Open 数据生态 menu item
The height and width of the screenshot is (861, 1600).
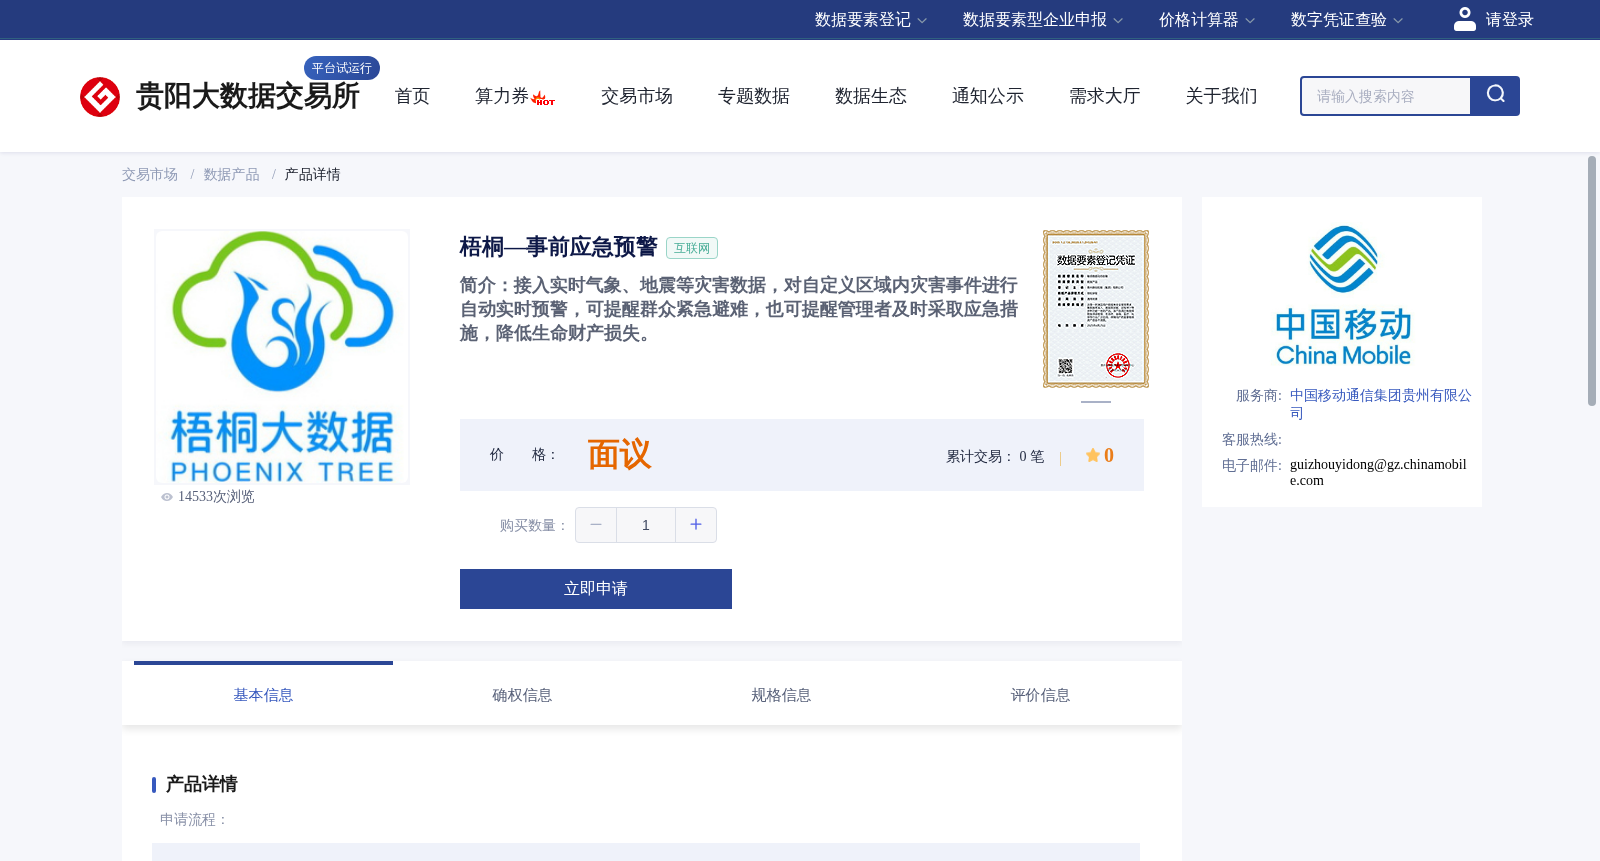point(871,96)
